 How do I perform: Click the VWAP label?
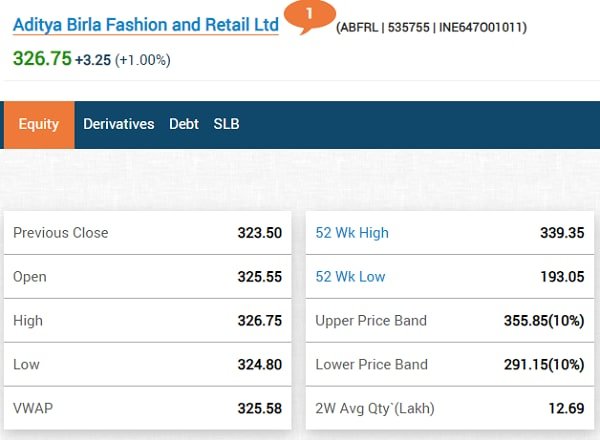click(x=33, y=408)
